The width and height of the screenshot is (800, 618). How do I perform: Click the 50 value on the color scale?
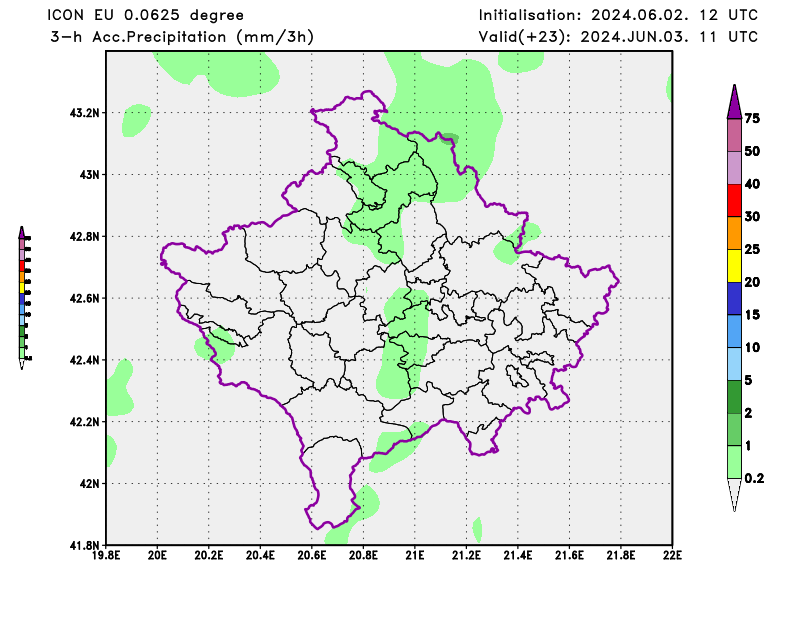pos(752,152)
